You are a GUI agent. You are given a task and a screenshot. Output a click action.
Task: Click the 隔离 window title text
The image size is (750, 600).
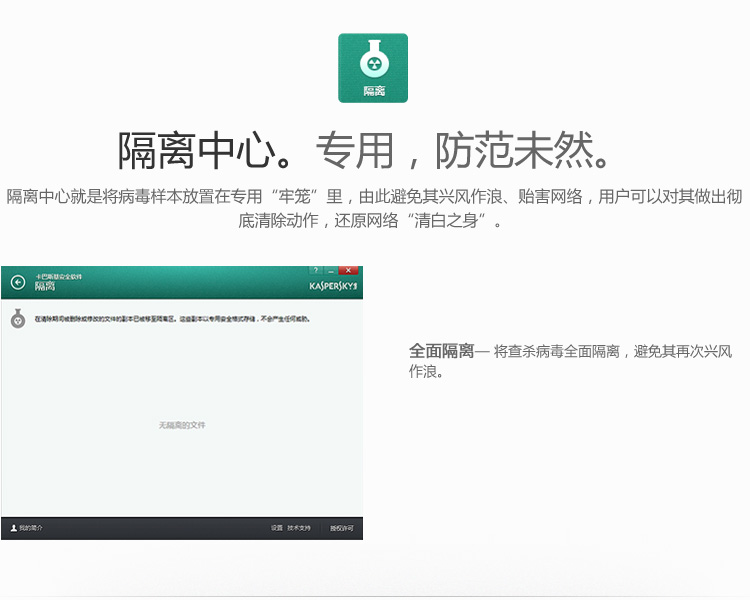pos(45,287)
